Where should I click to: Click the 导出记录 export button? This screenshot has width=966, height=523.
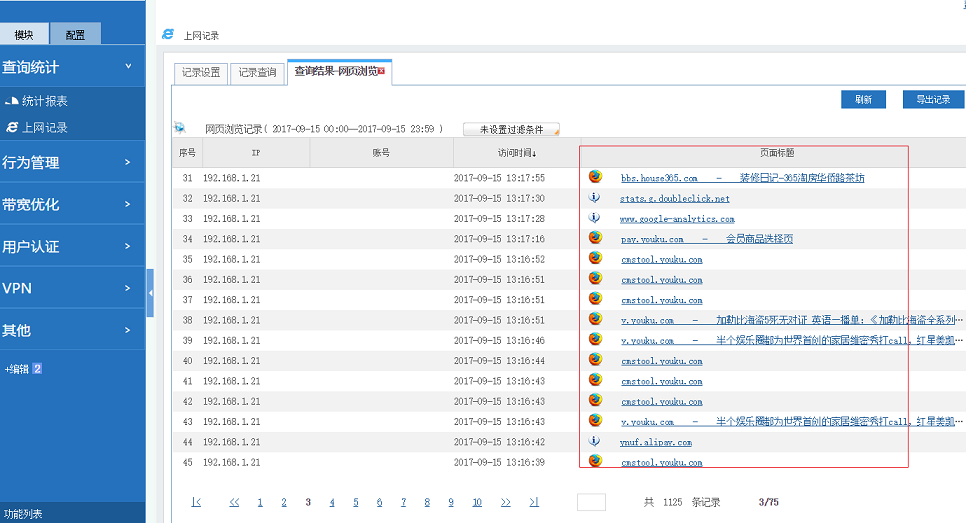[x=933, y=99]
